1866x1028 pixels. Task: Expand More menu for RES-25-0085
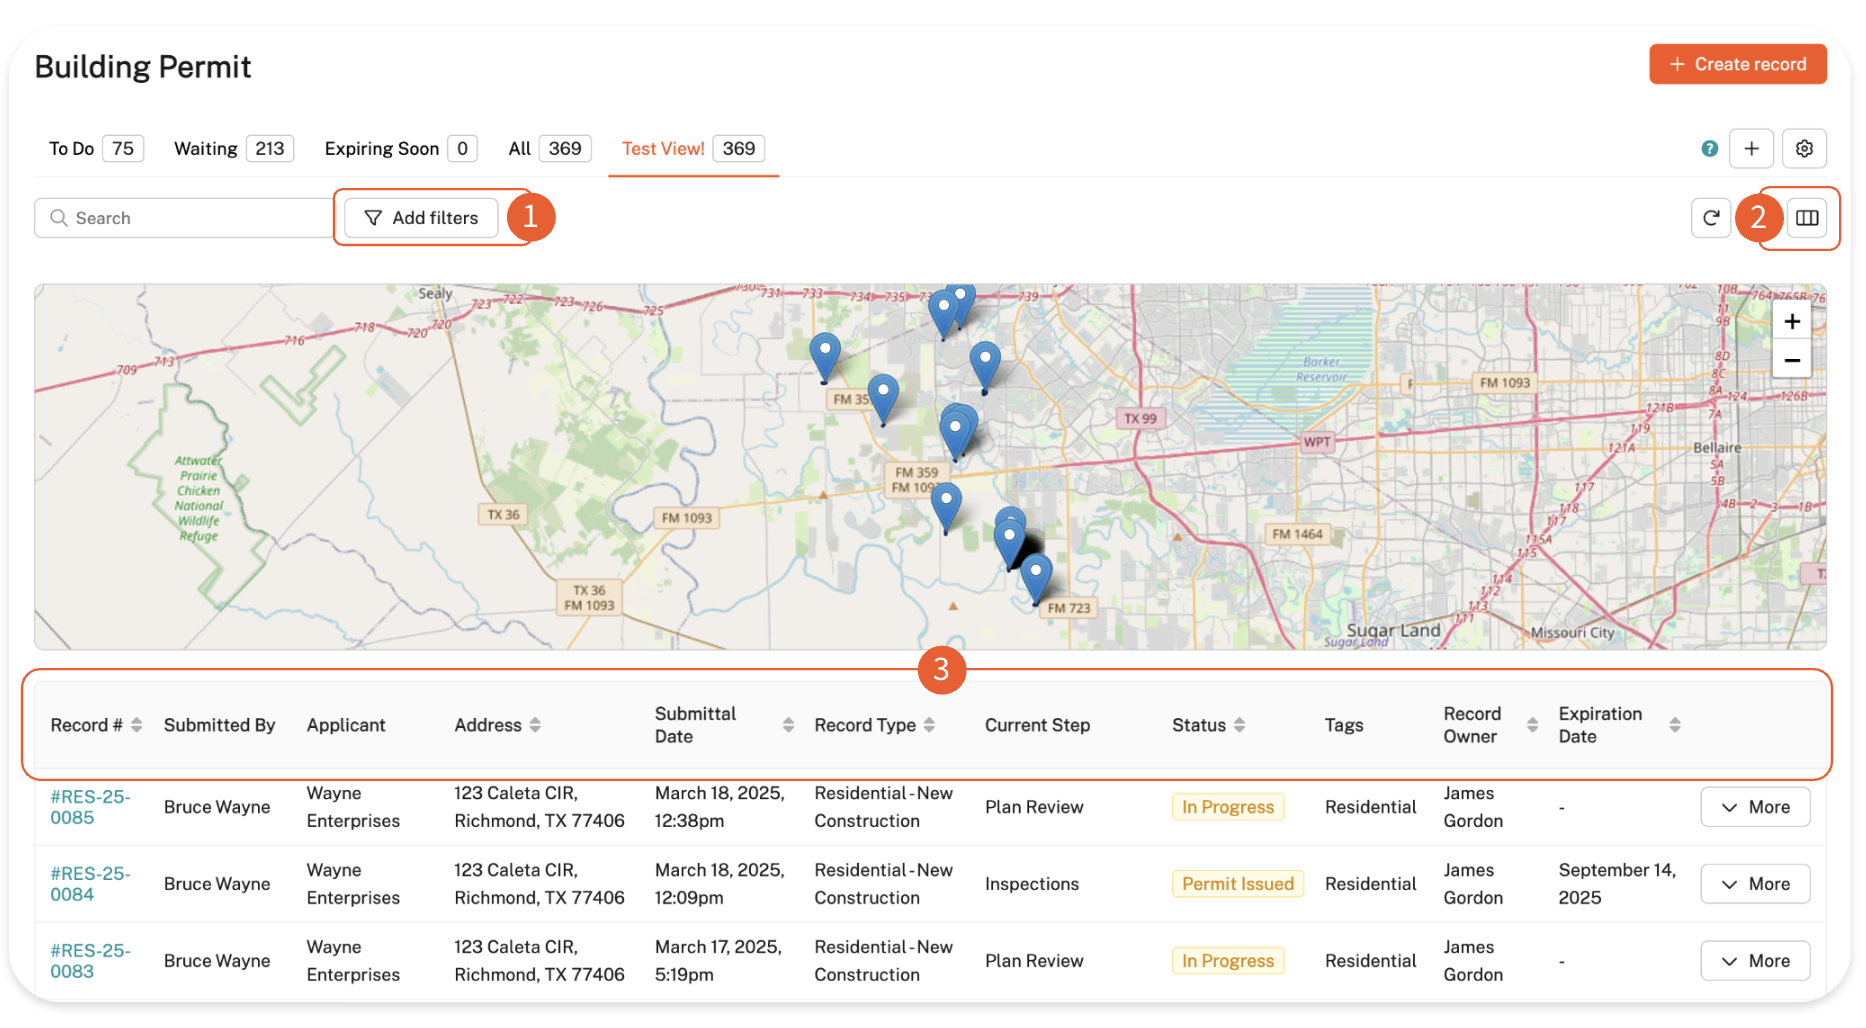1754,807
